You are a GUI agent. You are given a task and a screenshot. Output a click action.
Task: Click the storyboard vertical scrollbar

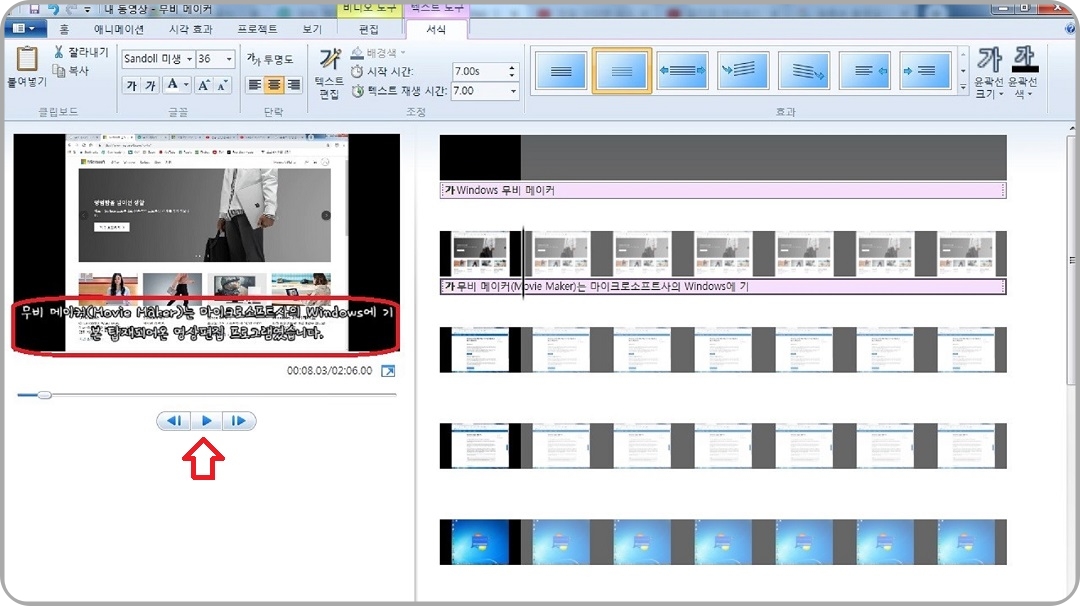pyautogui.click(x=1071, y=260)
